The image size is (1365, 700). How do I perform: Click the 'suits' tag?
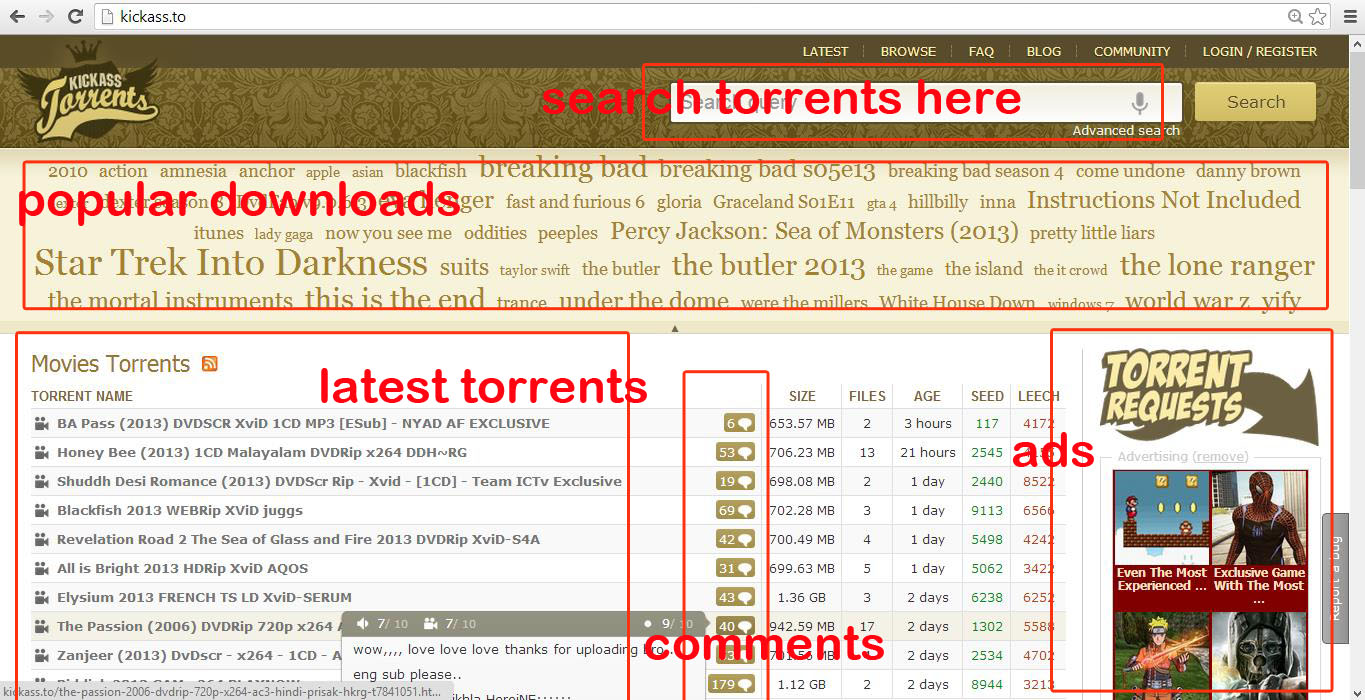(x=464, y=267)
